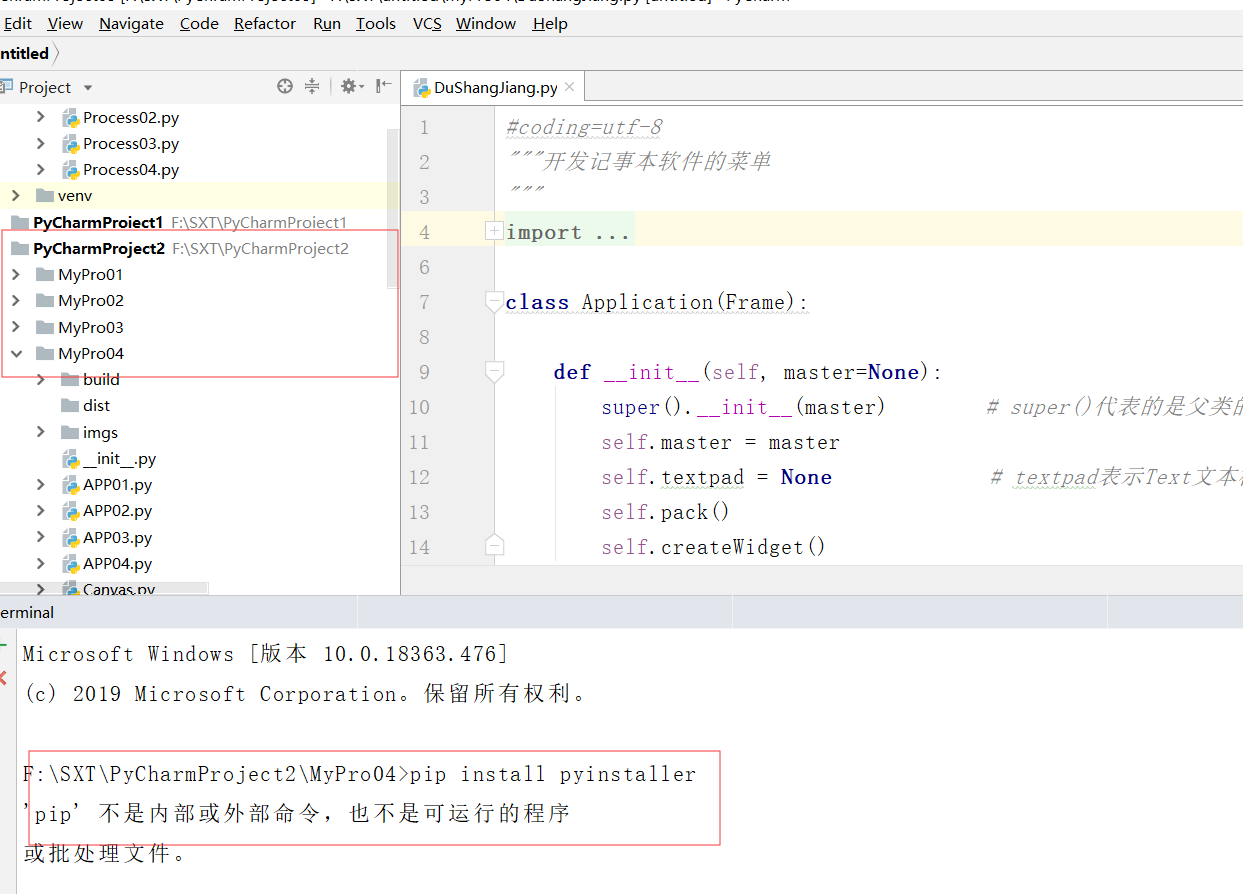Expand the MyPro02 folder

(x=16, y=300)
